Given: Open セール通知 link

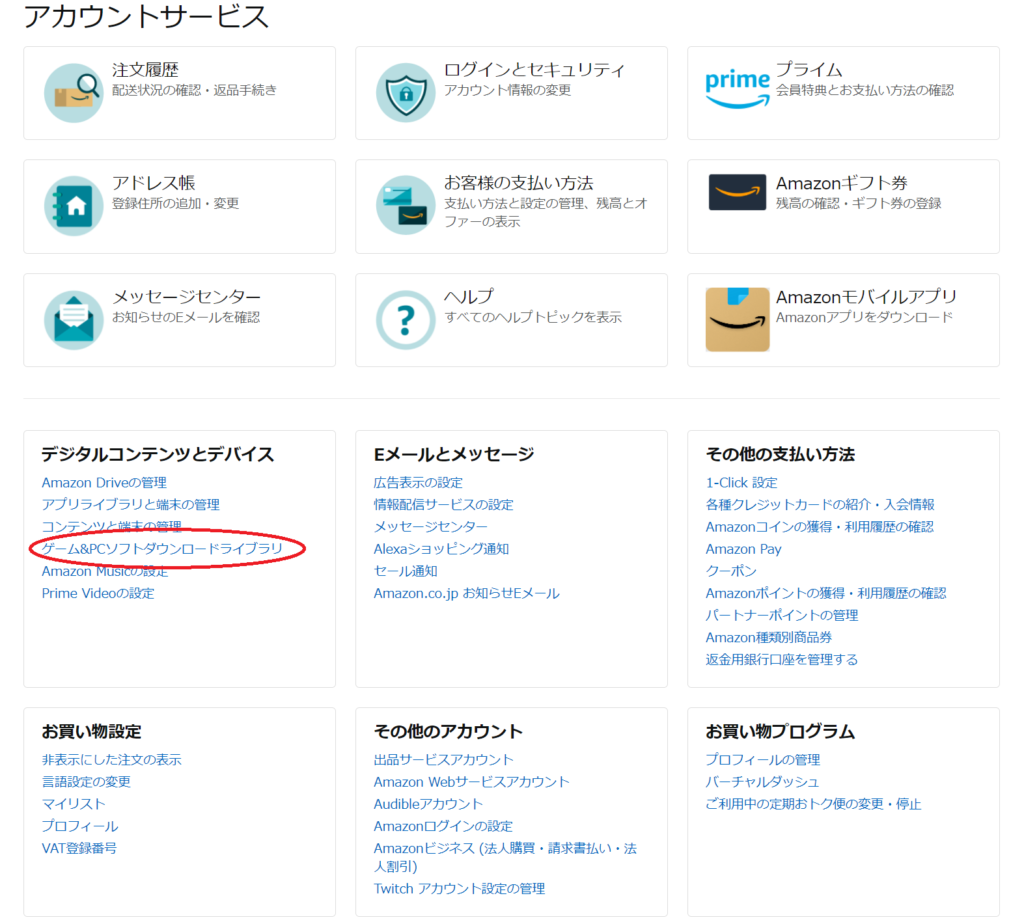Looking at the screenshot, I should 406,571.
